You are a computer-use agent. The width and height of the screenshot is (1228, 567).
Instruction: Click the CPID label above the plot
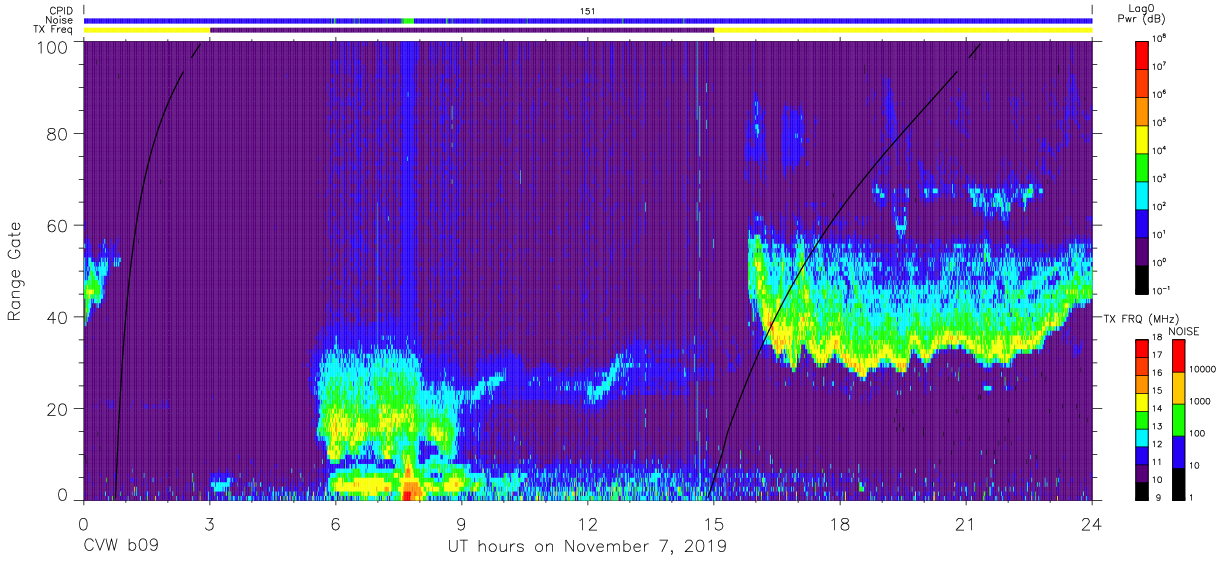(60, 10)
